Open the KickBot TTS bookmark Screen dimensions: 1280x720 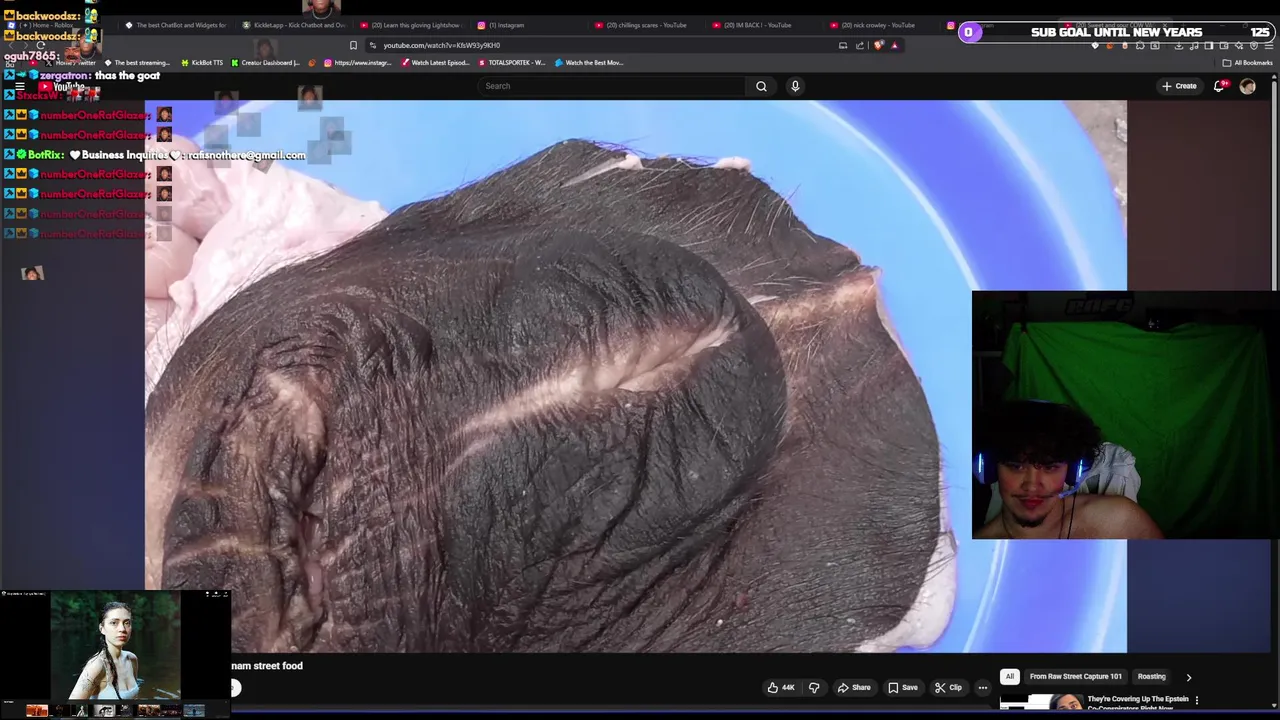tap(202, 63)
